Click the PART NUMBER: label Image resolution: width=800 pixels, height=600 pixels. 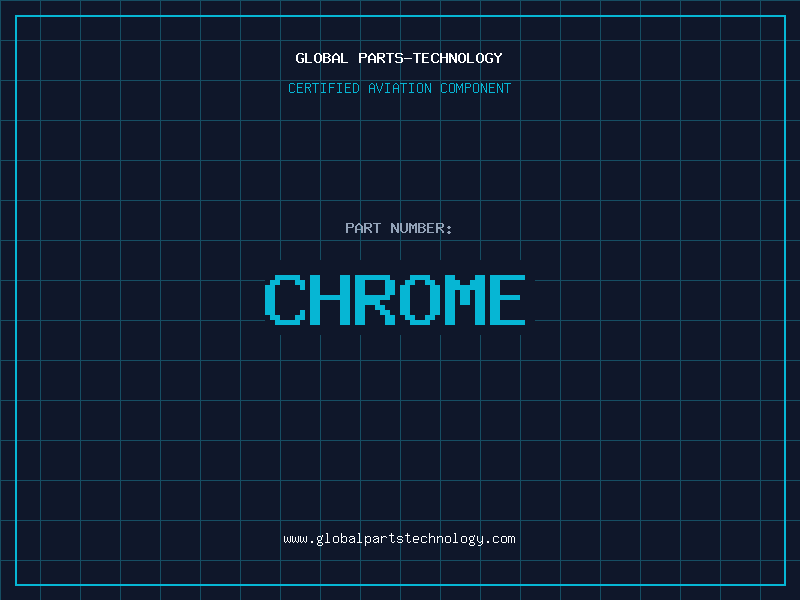[x=399, y=228]
